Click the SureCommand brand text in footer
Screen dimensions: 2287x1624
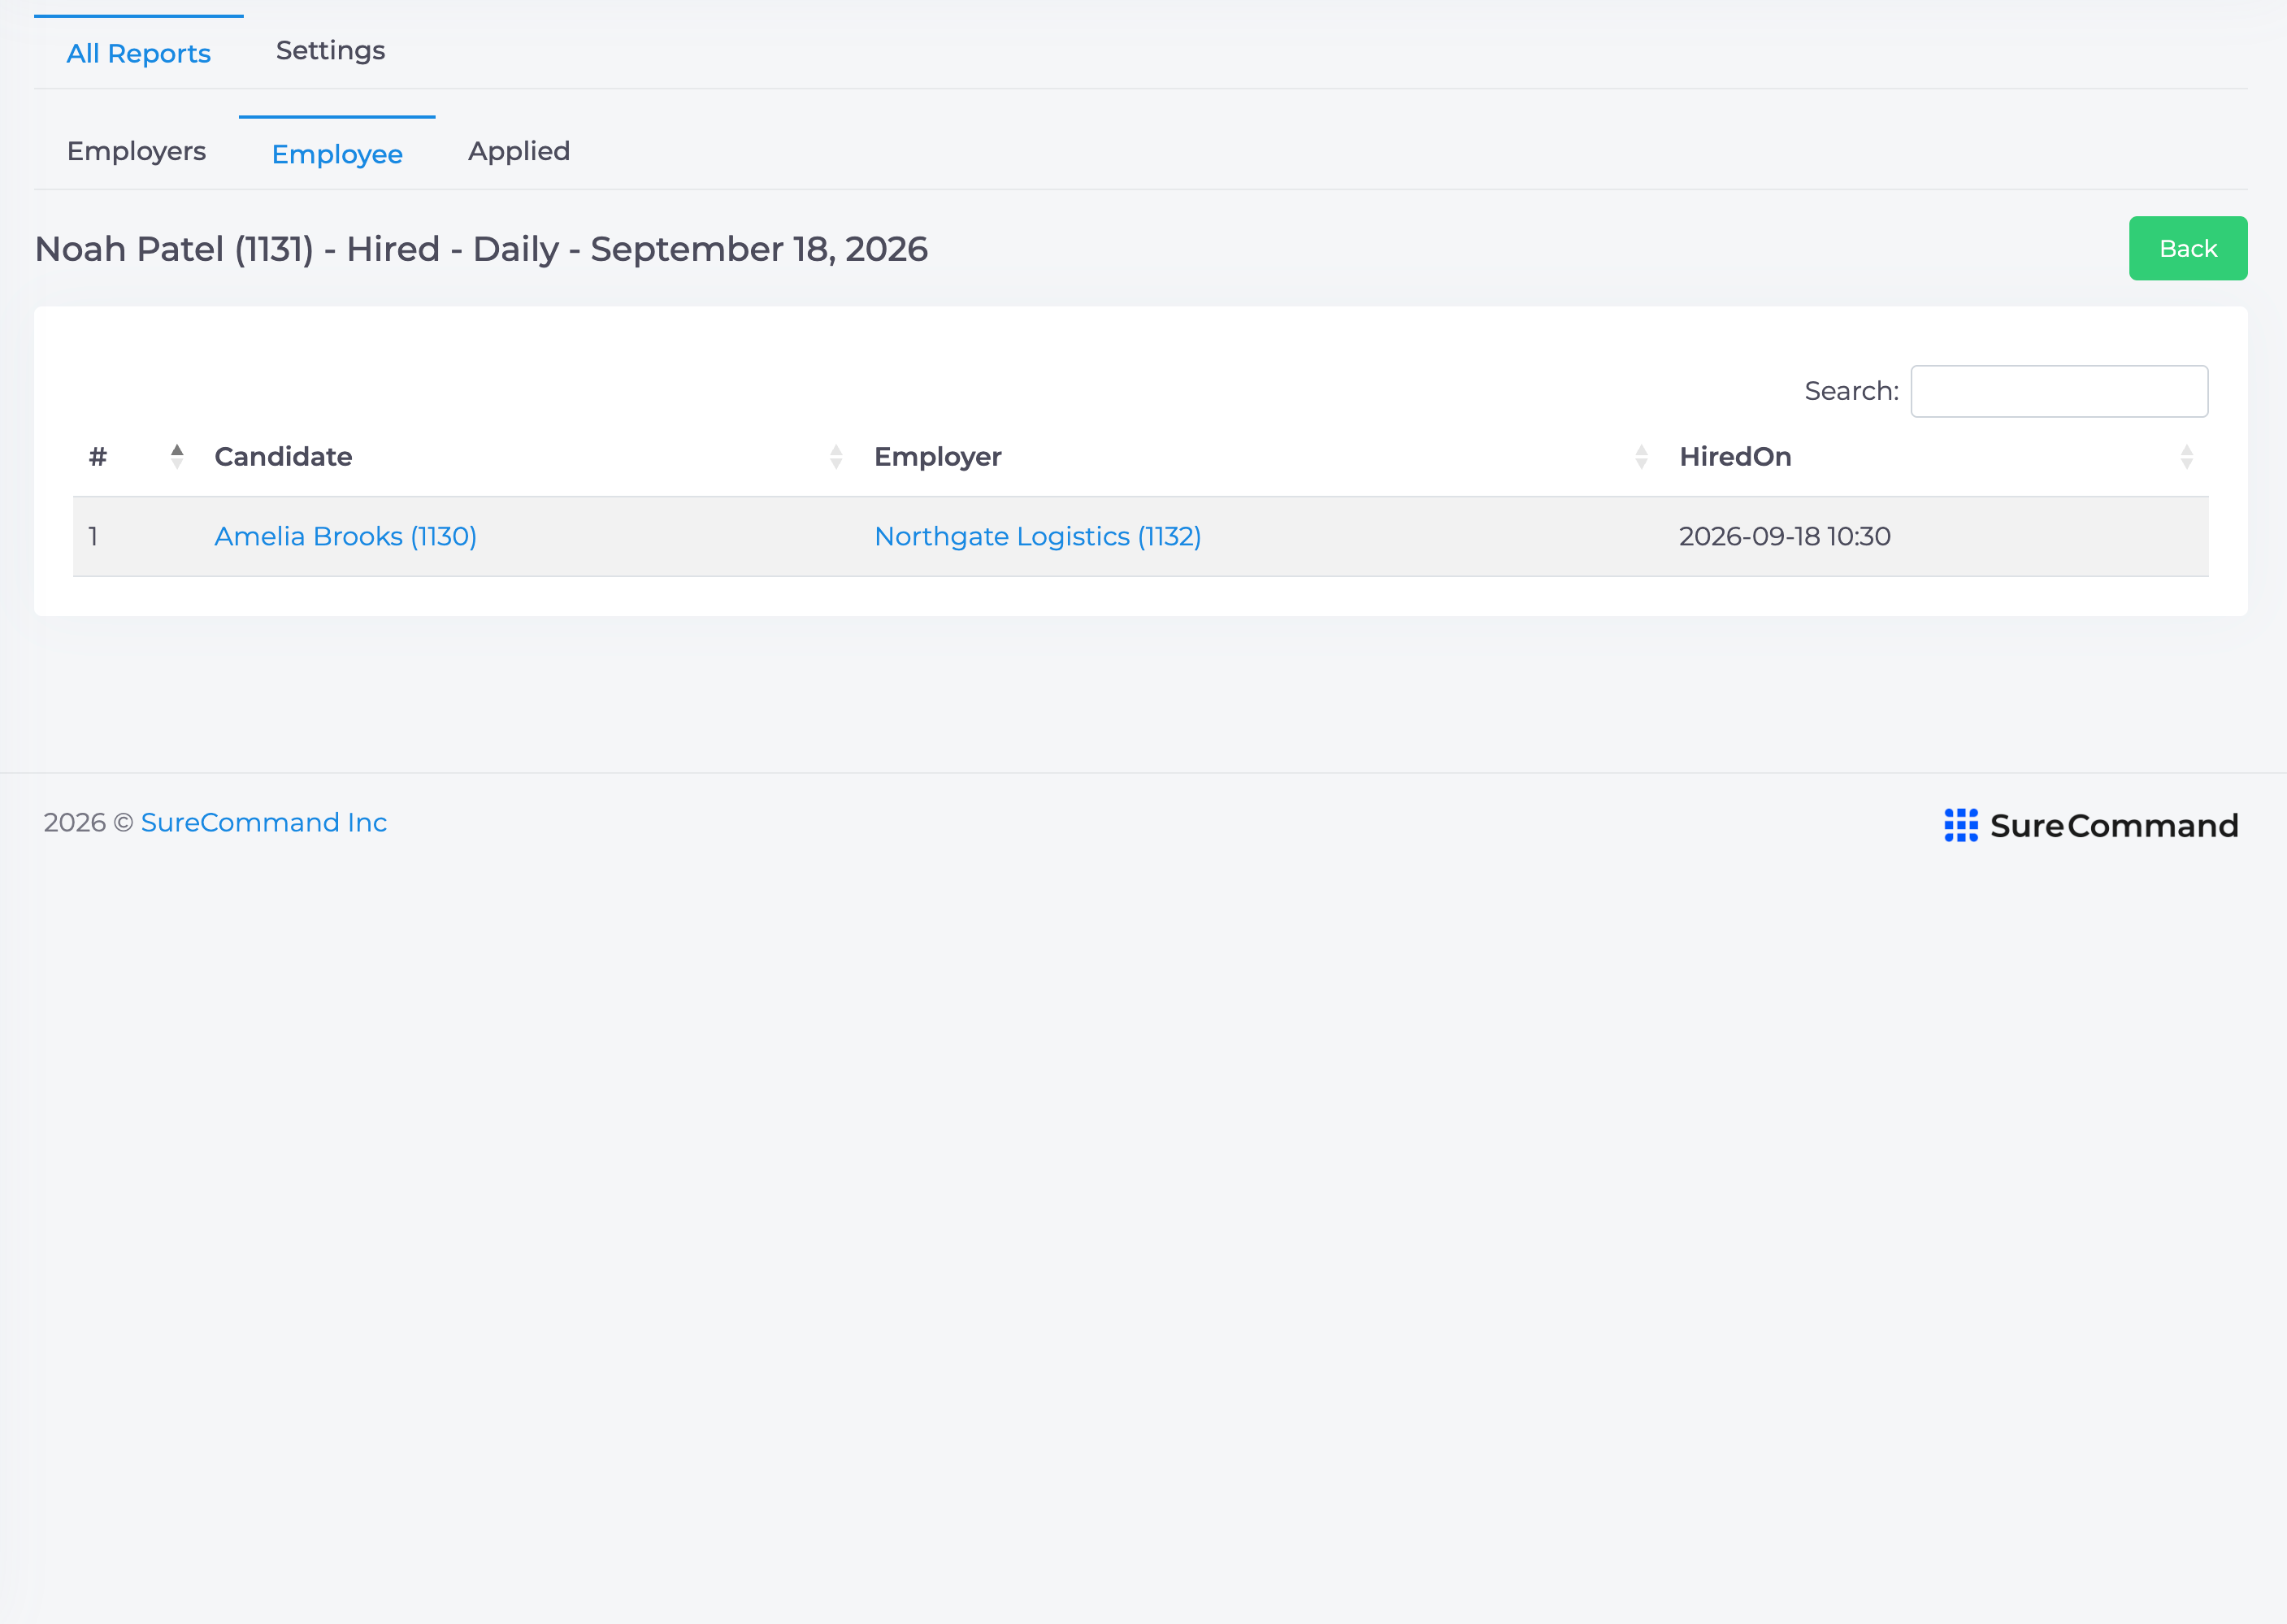(x=2114, y=825)
